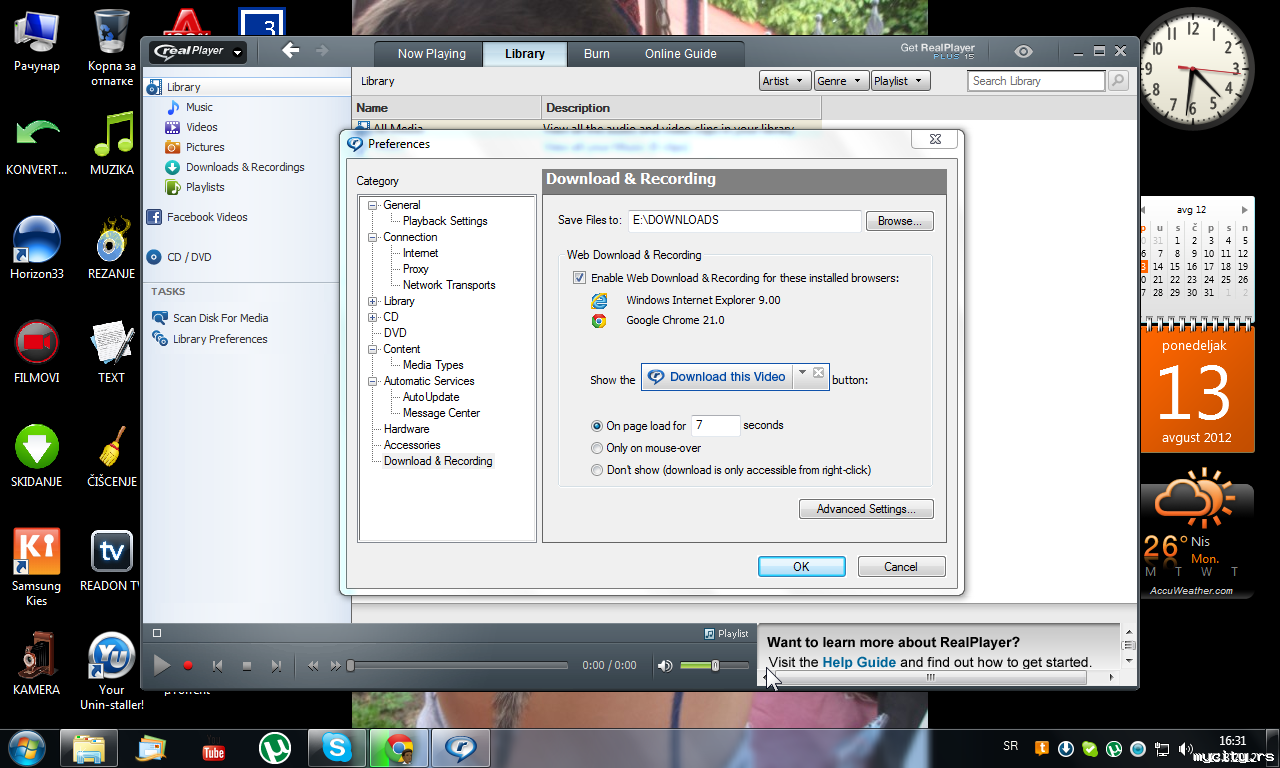This screenshot has height=768, width=1280.
Task: Click the Next track button
Action: pos(276,666)
